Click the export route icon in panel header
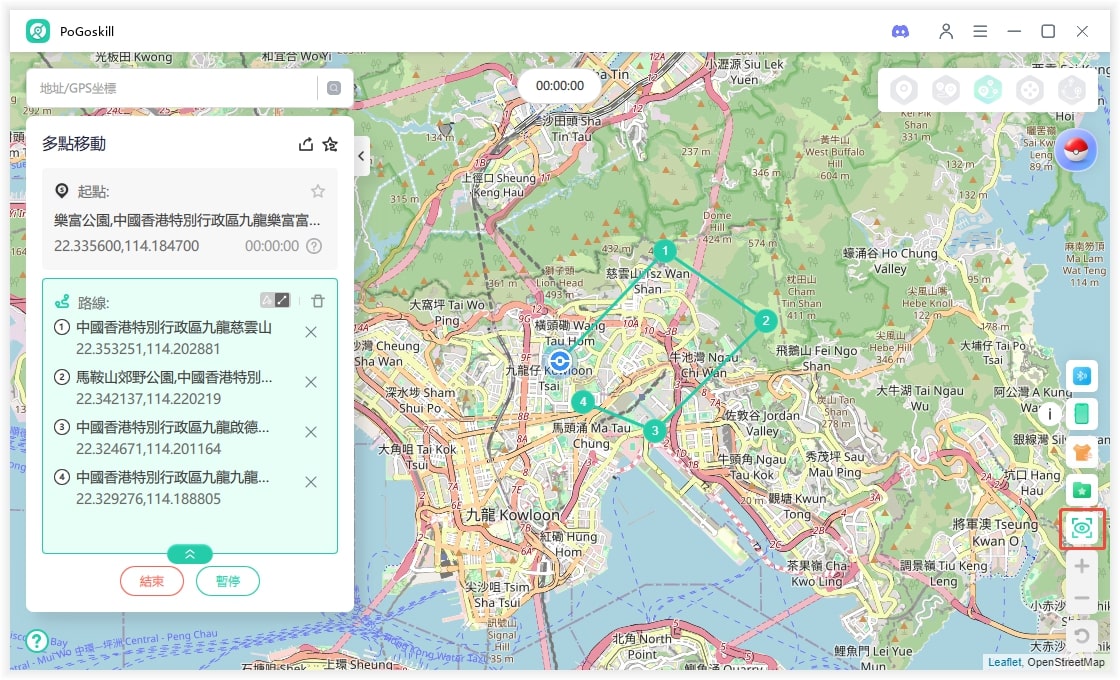 pos(306,144)
